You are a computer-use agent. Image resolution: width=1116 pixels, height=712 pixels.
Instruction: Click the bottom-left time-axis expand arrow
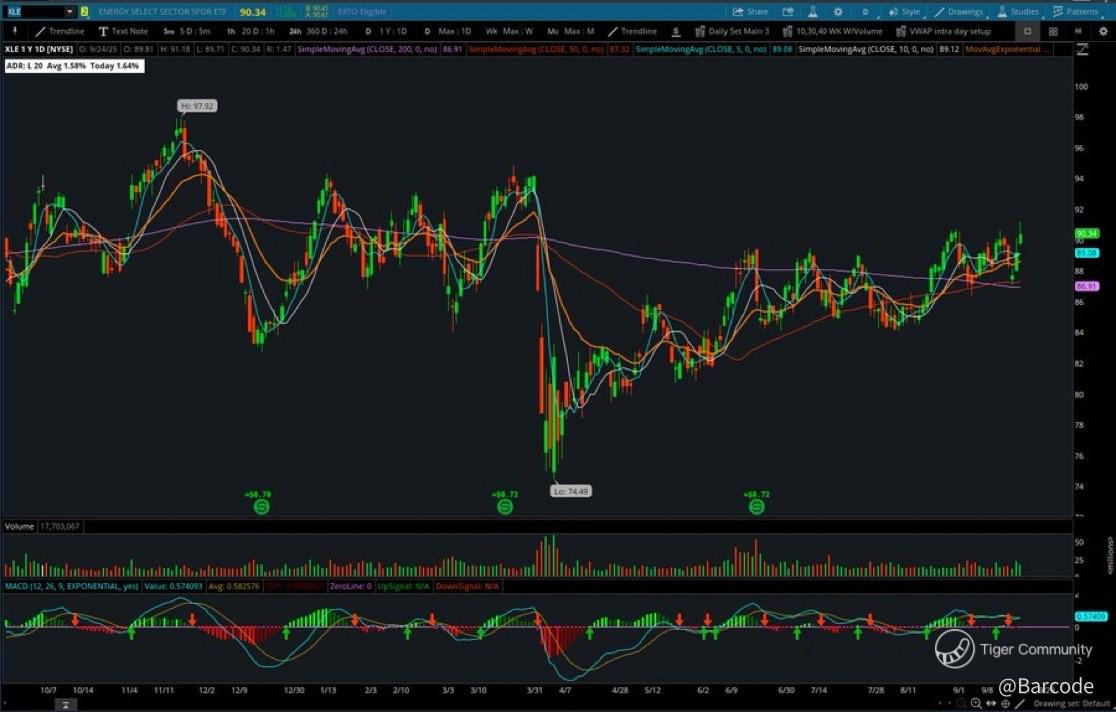click(x=65, y=705)
